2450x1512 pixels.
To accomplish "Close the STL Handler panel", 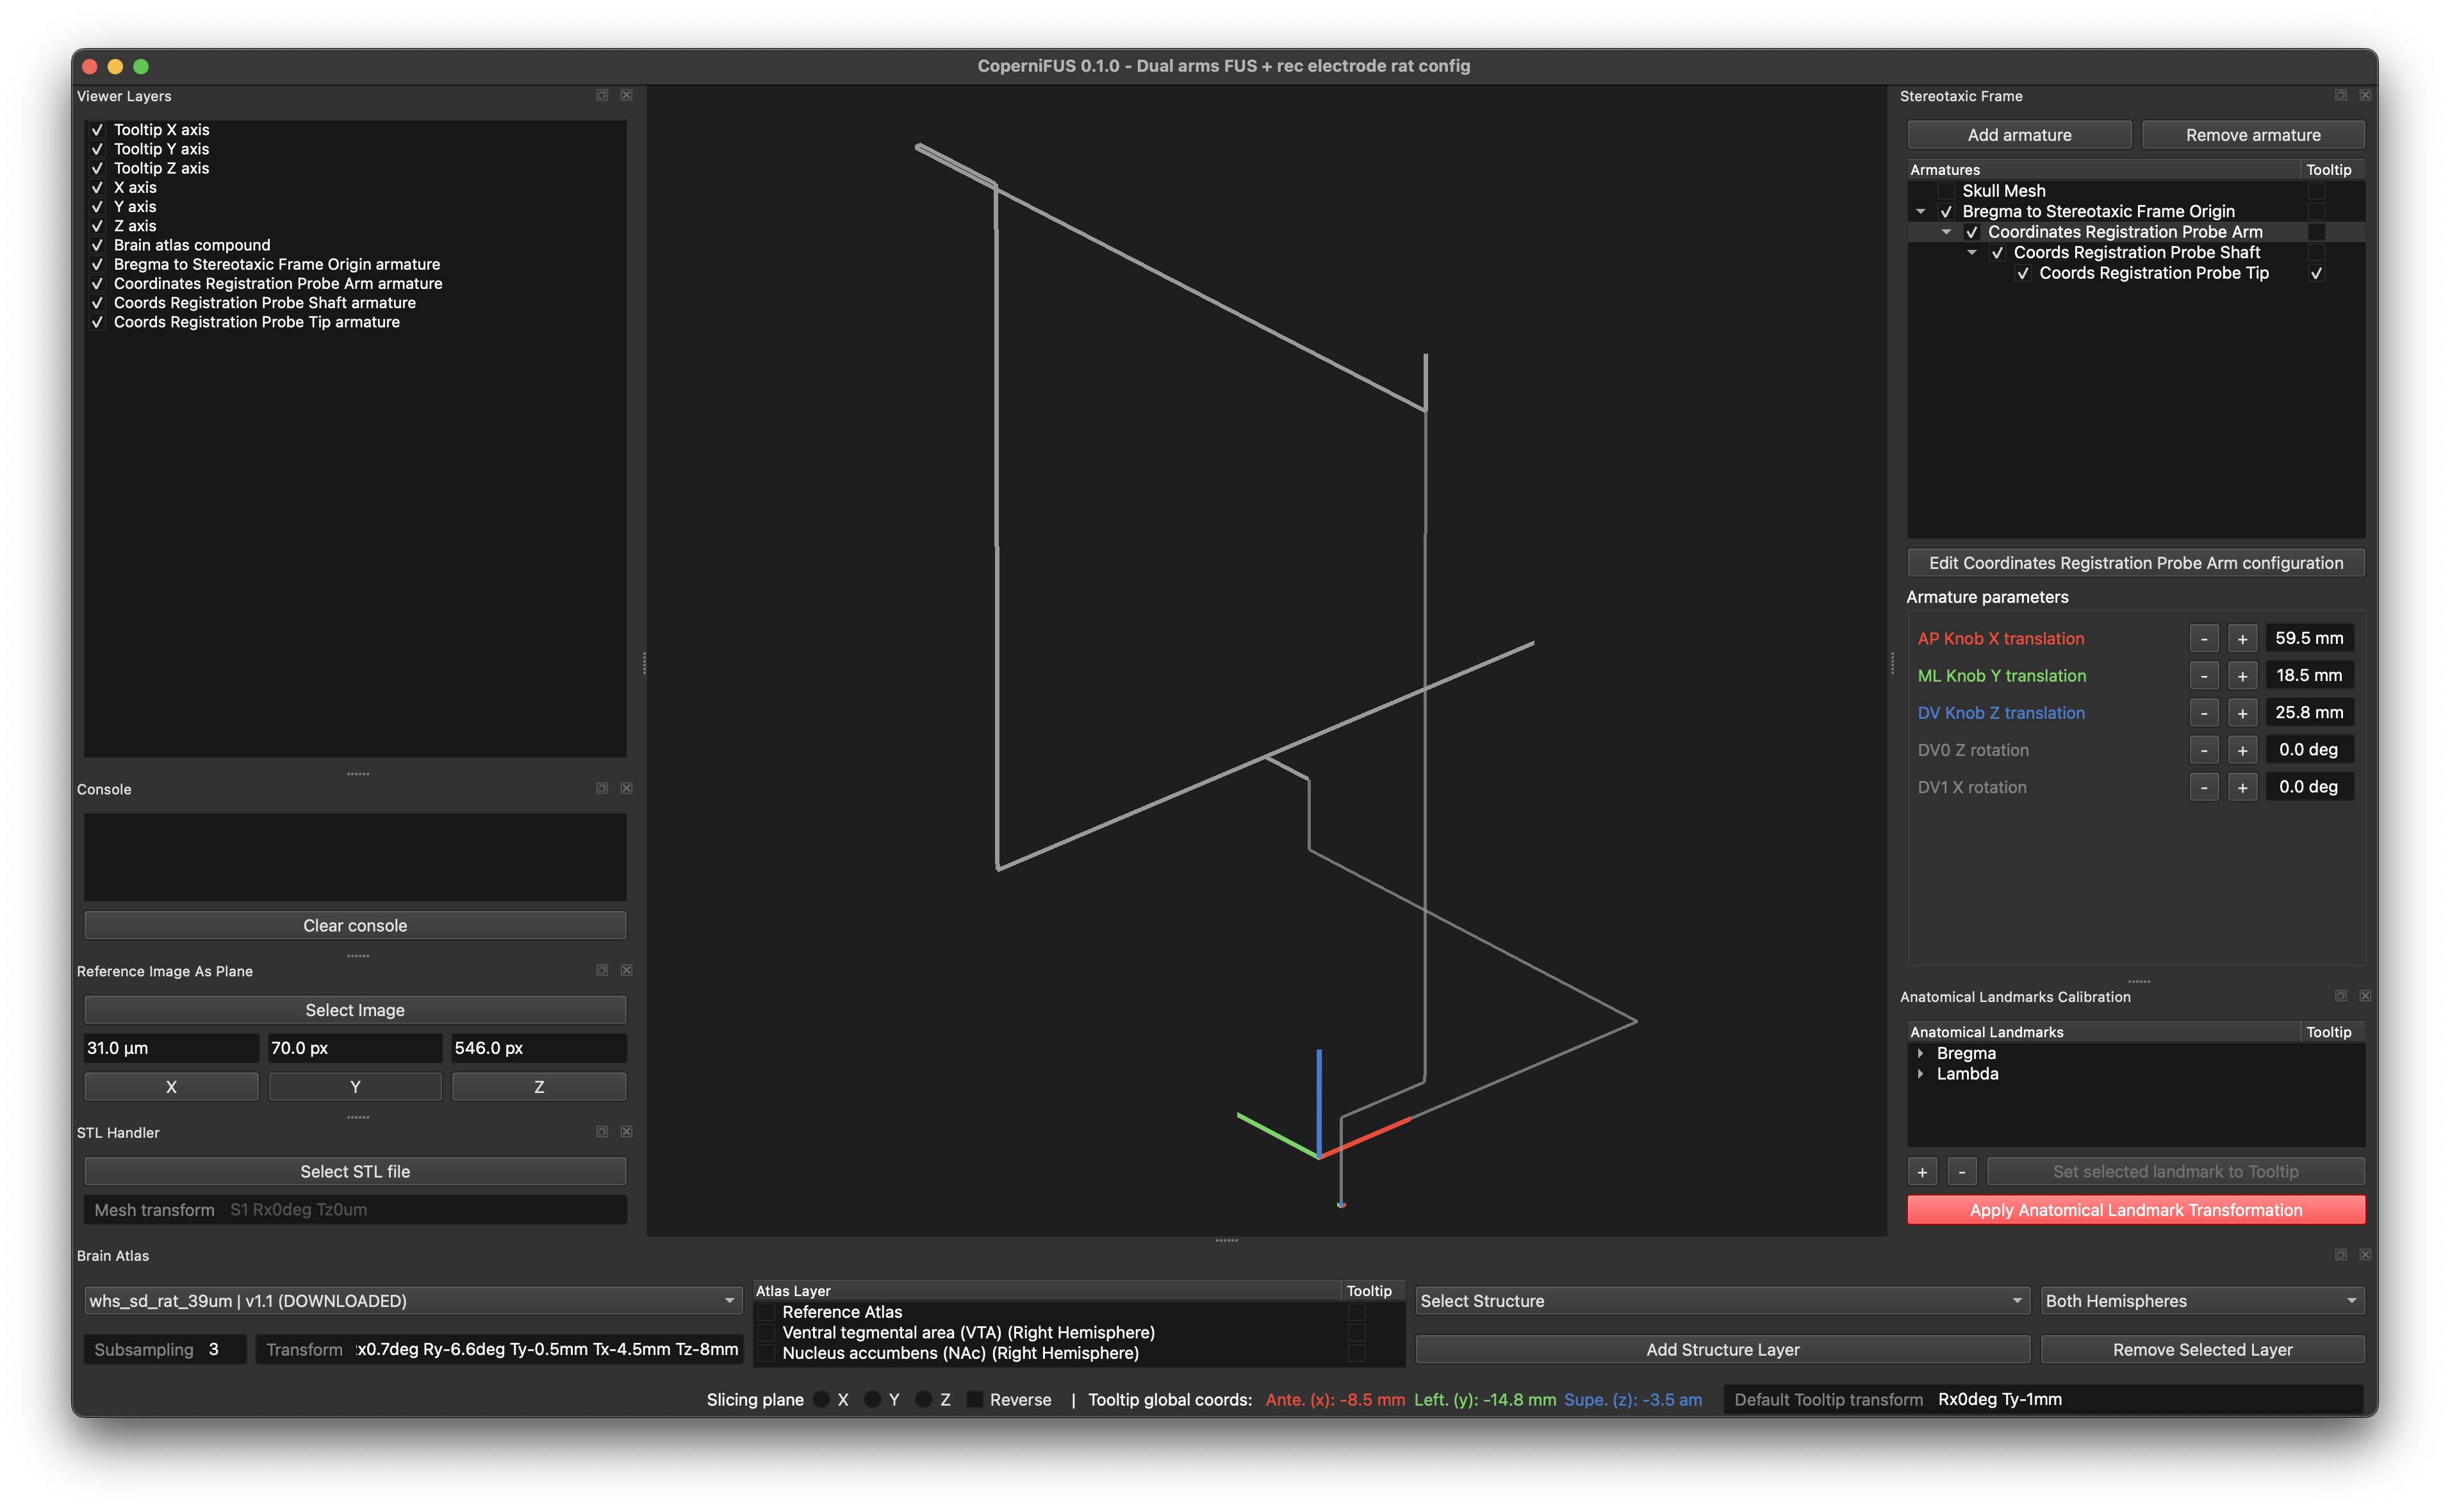I will tap(626, 1131).
